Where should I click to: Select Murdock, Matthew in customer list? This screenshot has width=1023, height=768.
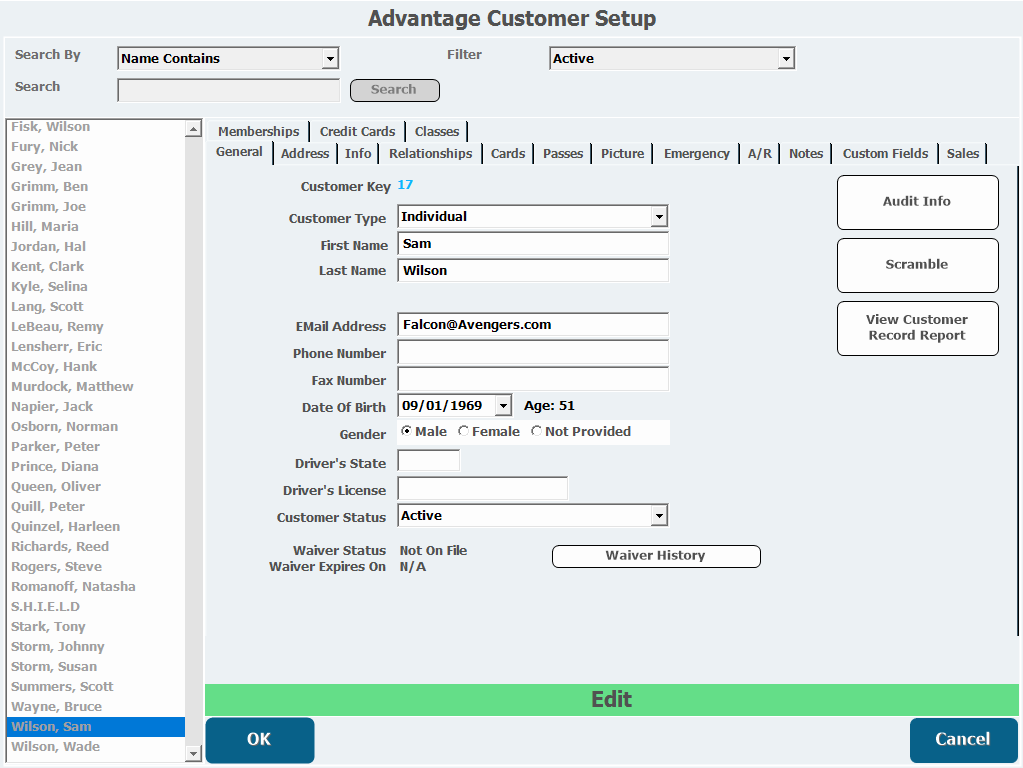click(x=95, y=387)
